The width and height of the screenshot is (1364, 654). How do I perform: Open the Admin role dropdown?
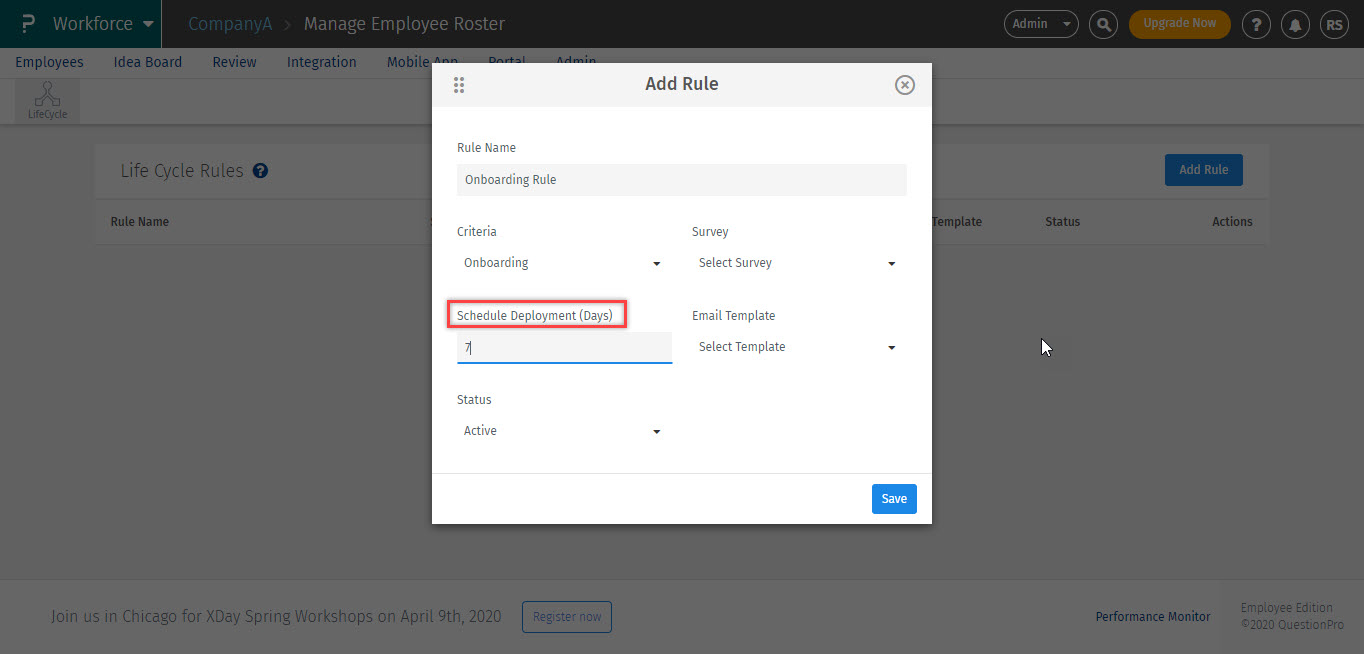pyautogui.click(x=1040, y=24)
